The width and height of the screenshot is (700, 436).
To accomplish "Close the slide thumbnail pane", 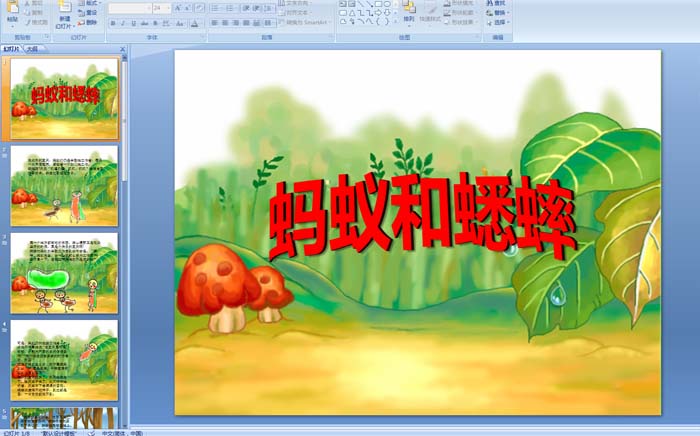I will pos(123,48).
